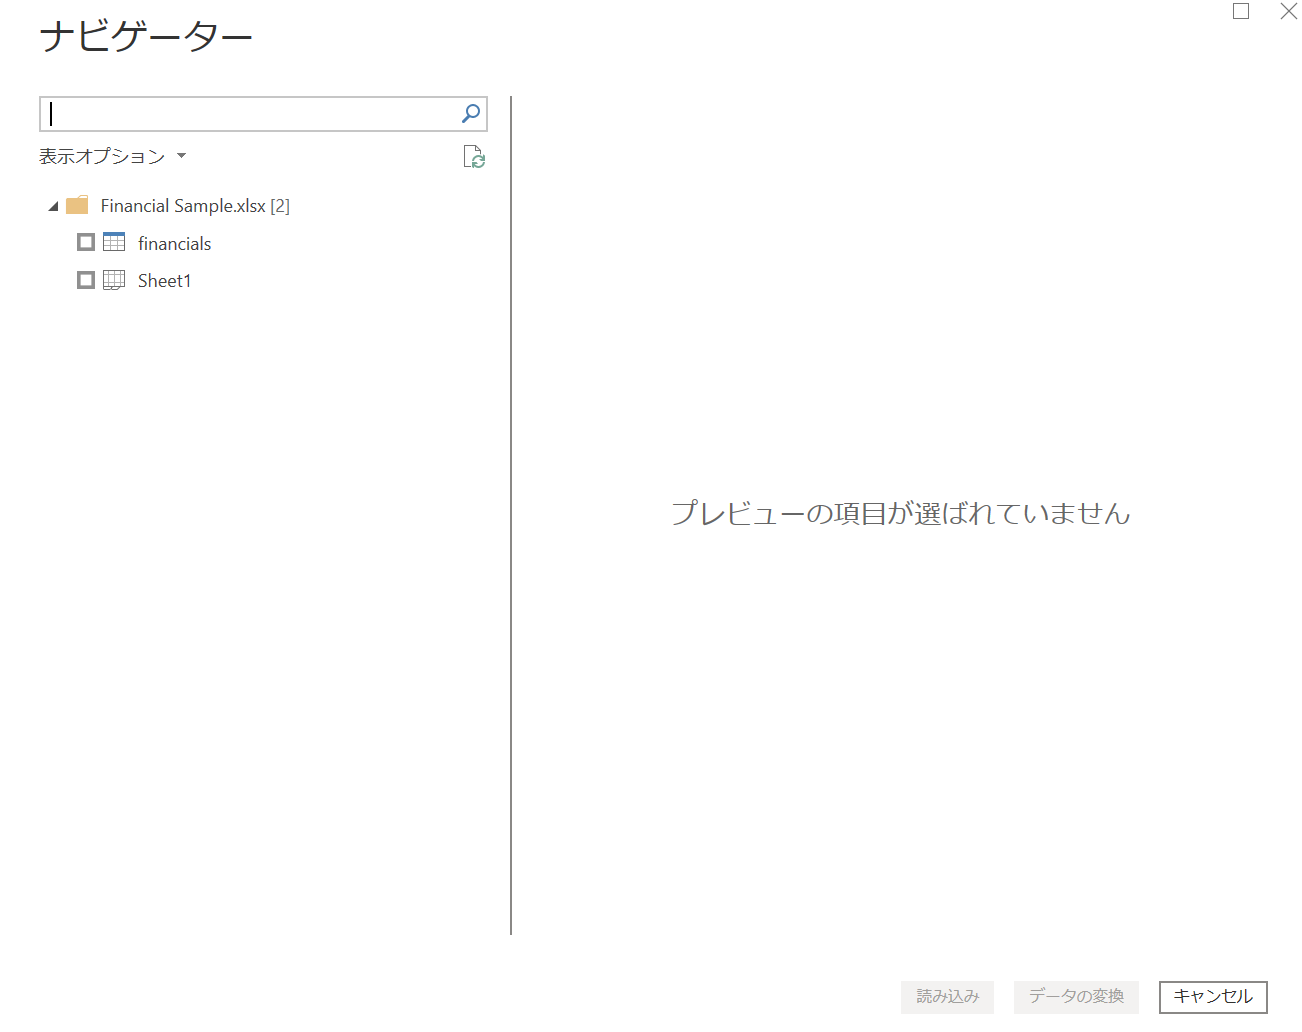Click the ナビゲーター dialog title
The width and height of the screenshot is (1302, 1032).
144,37
